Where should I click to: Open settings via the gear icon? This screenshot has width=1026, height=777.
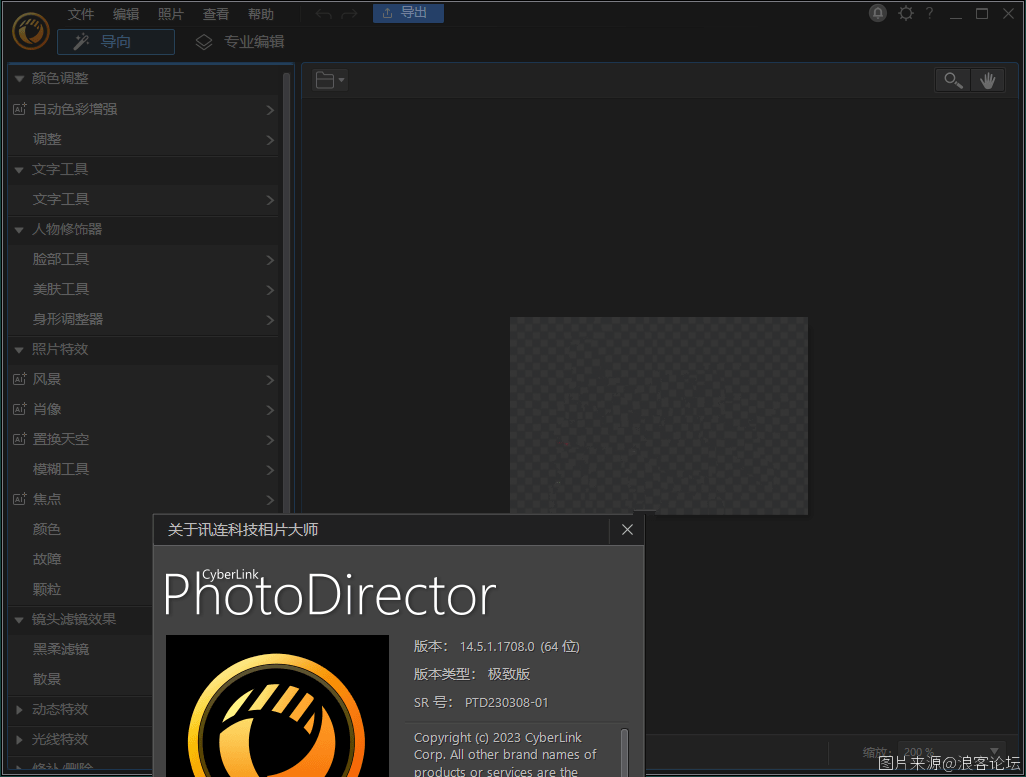(905, 13)
